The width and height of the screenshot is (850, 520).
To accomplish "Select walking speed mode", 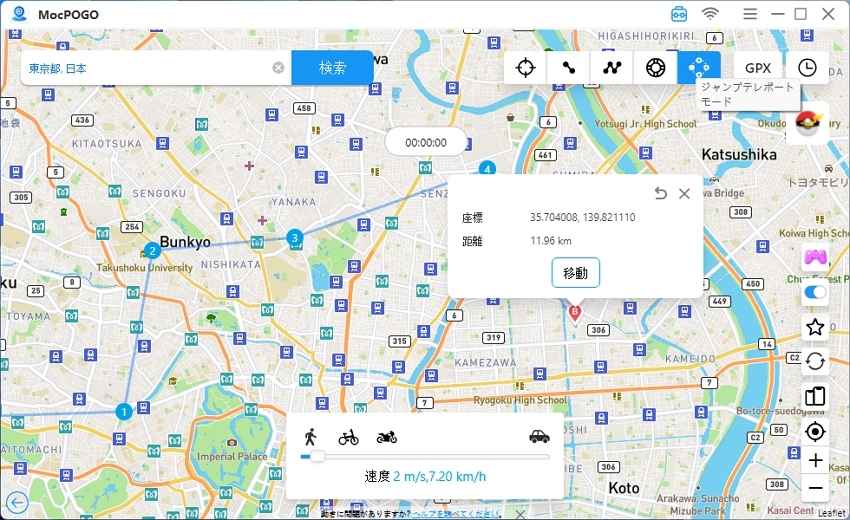I will click(x=311, y=436).
